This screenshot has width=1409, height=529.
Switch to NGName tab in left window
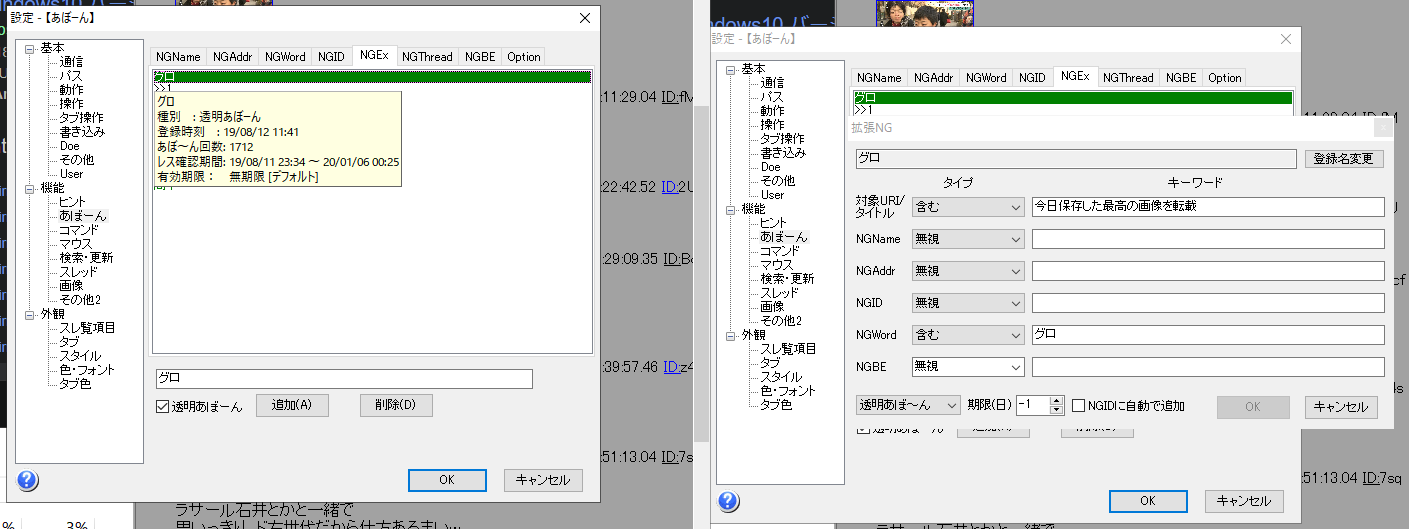[178, 57]
